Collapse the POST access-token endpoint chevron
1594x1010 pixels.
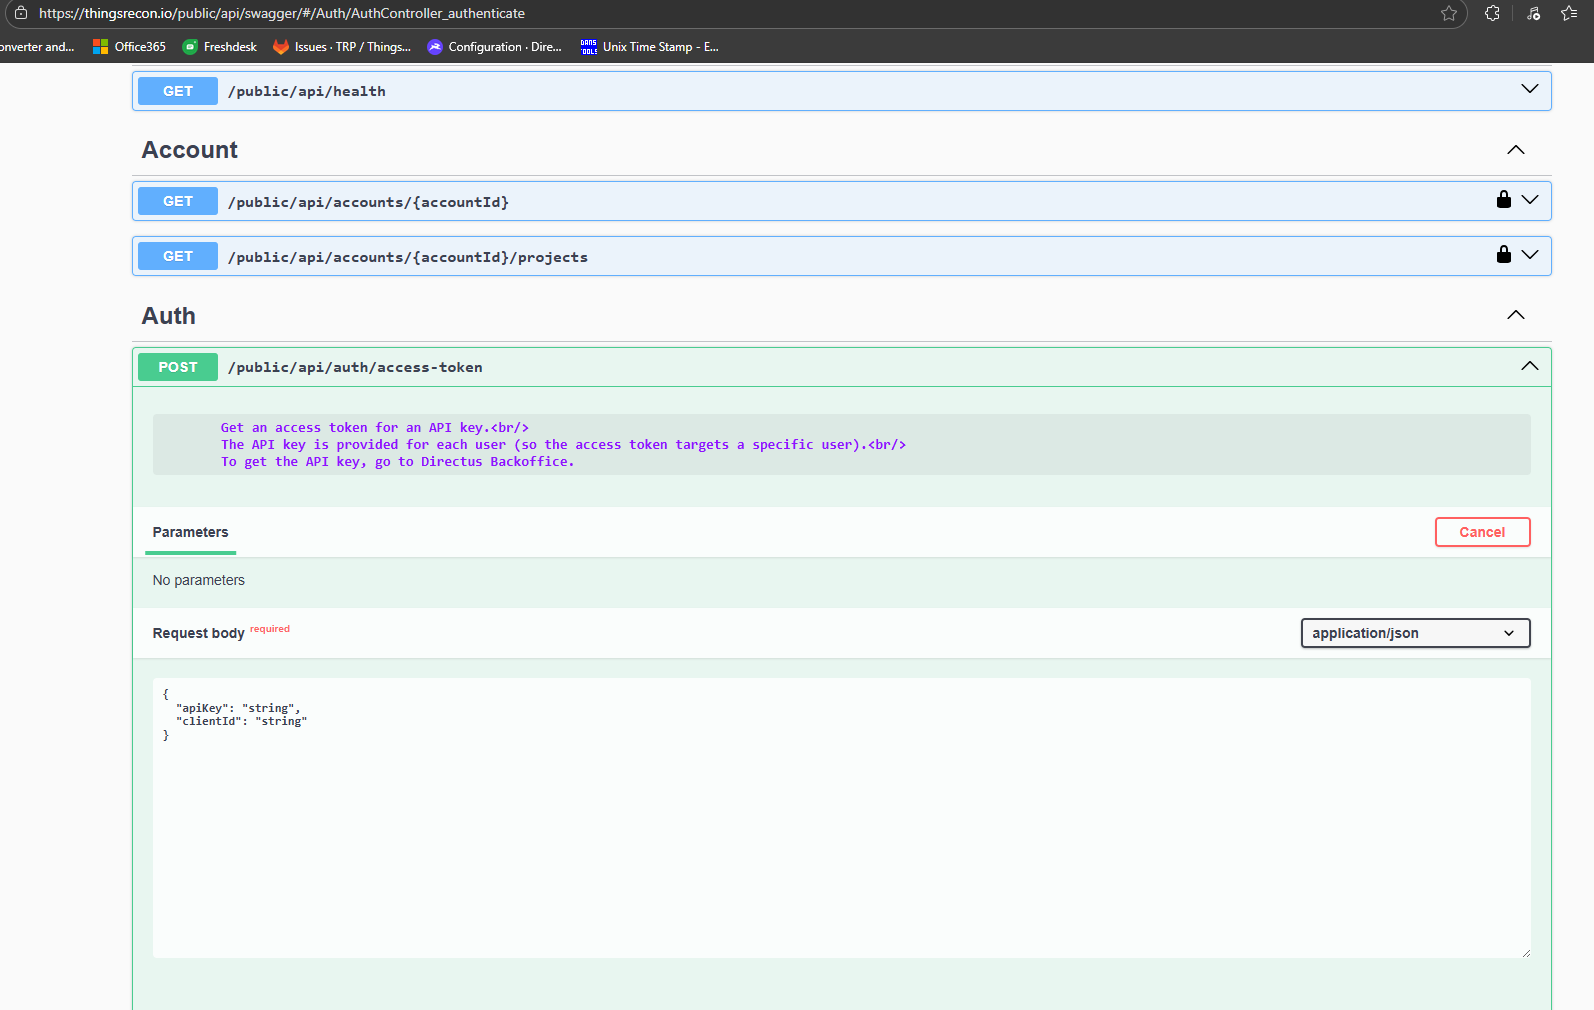(1529, 366)
